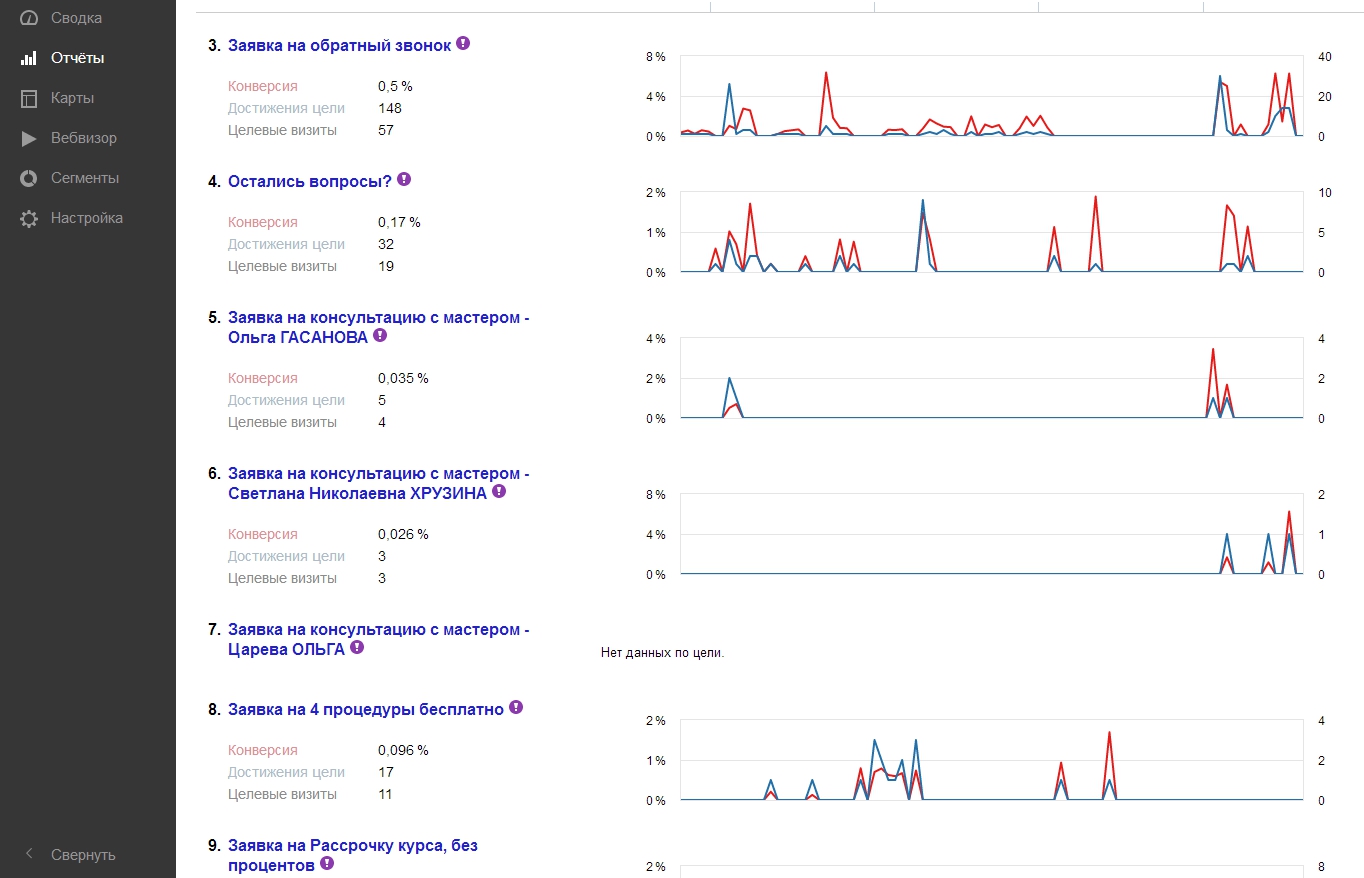Image resolution: width=1364 pixels, height=878 pixels.
Task: Open goal link Заявка на Рассрочку курса
Action: tap(352, 845)
